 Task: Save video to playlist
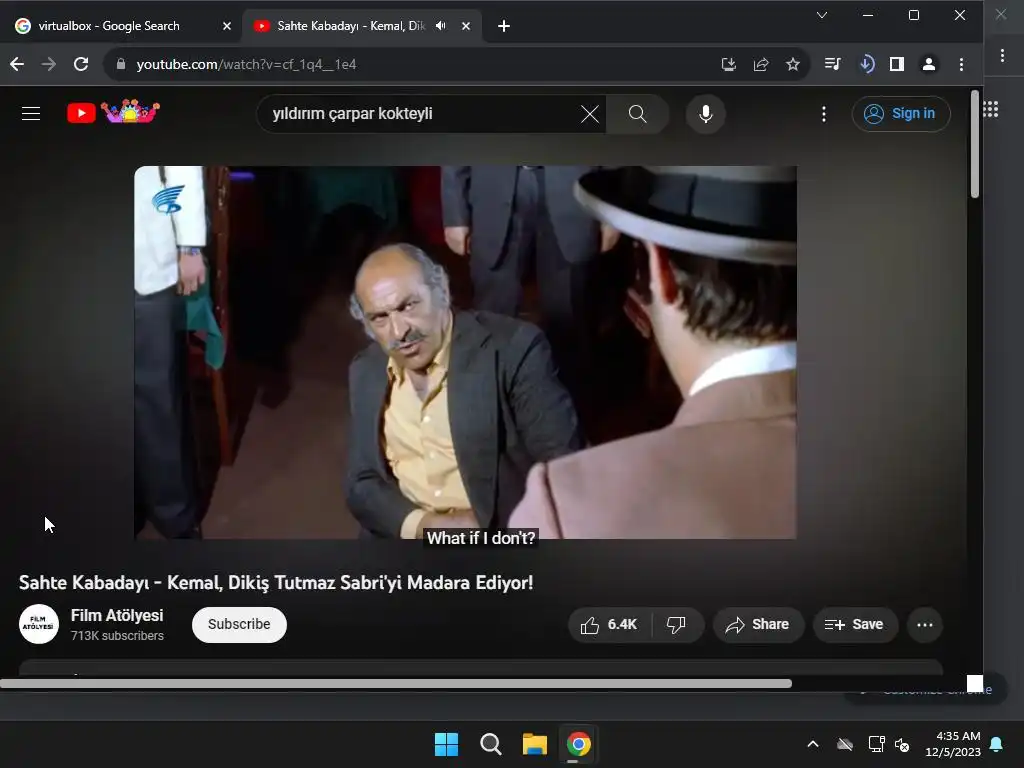pos(856,625)
